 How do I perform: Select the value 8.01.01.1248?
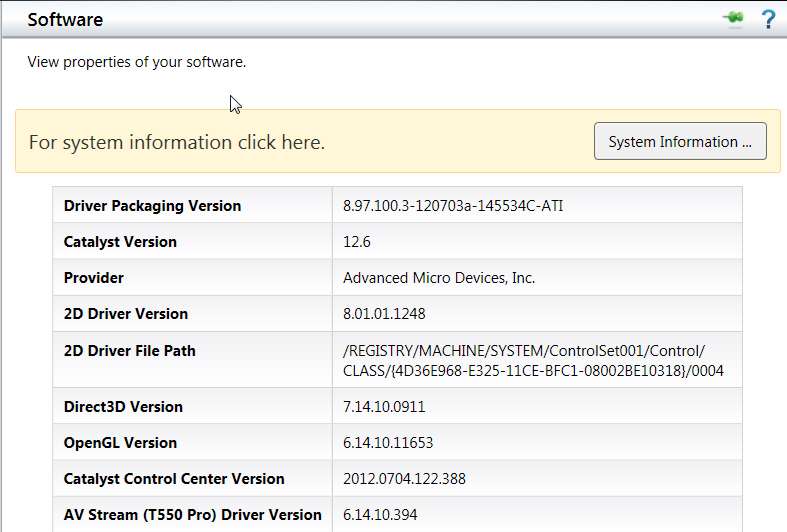point(384,314)
